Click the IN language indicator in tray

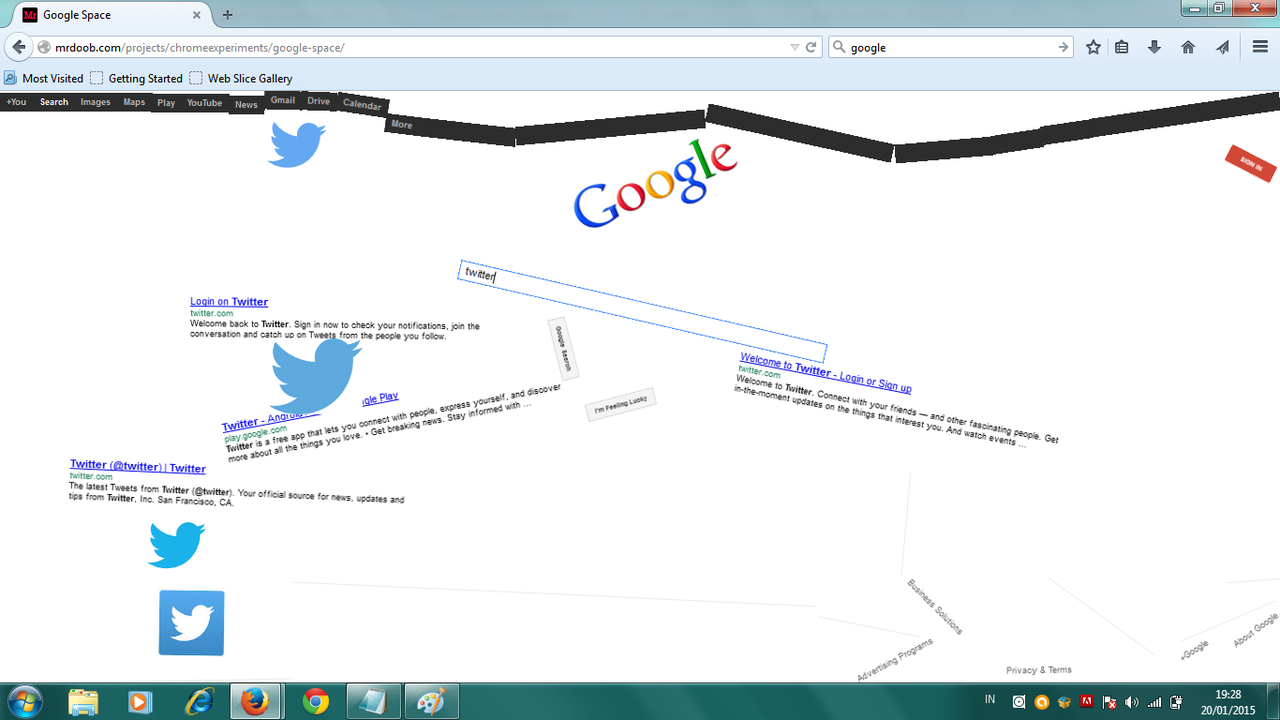tap(990, 699)
